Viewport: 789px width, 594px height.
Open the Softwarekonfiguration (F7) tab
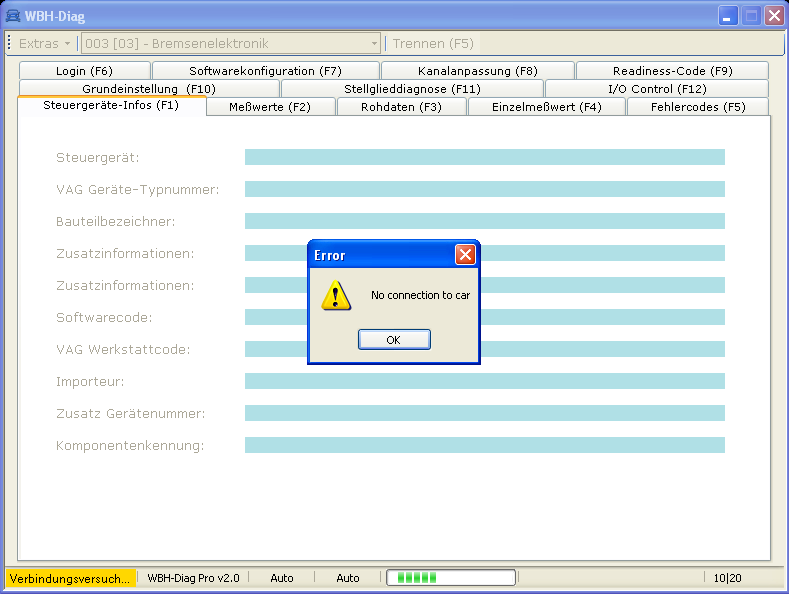265,71
